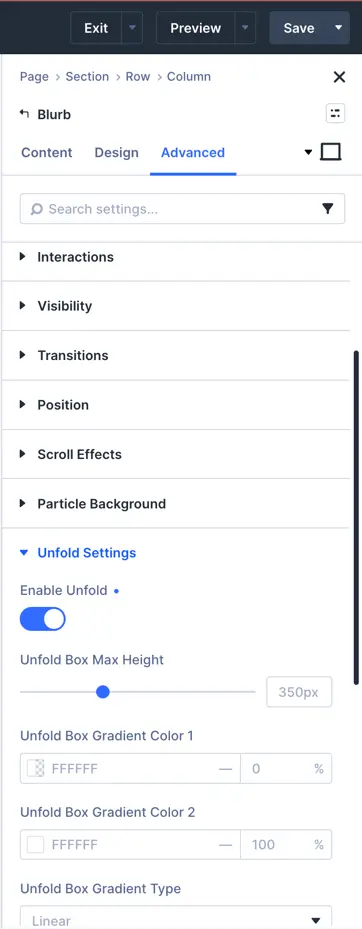The width and height of the screenshot is (362, 929).
Task: Click the back arrow next to Blurb
Action: pyautogui.click(x=24, y=114)
